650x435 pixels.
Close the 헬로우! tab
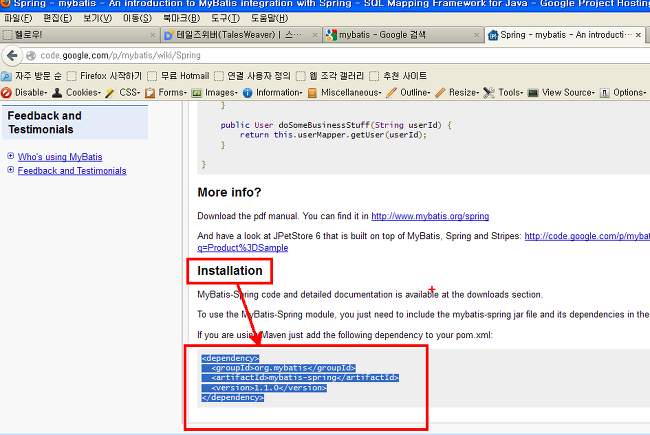(x=153, y=35)
